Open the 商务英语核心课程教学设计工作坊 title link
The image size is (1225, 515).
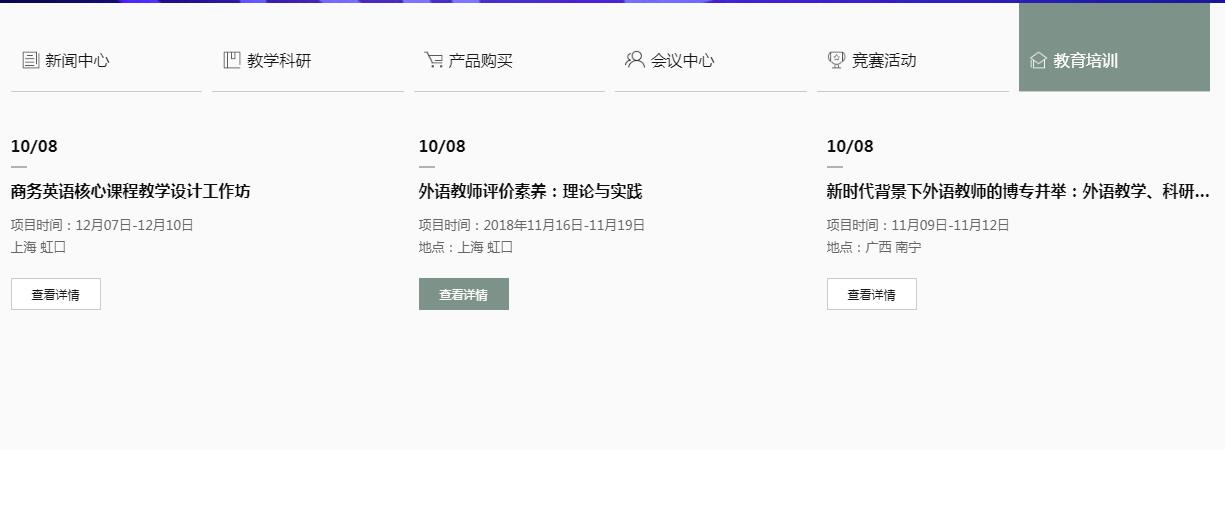(131, 191)
